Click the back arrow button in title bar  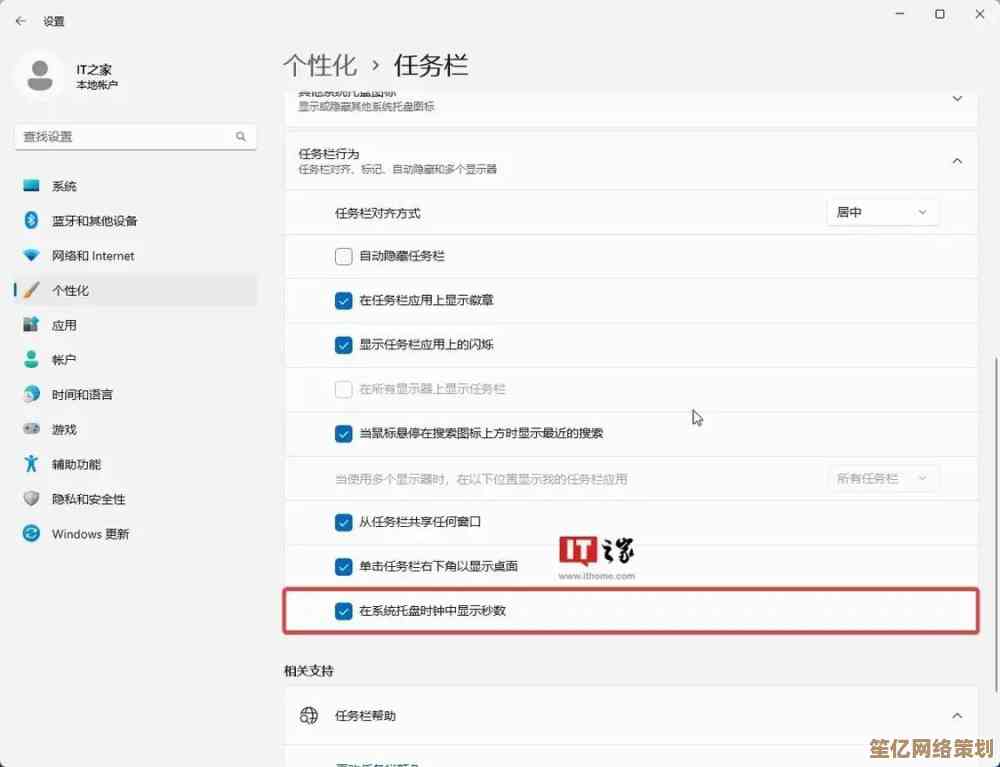[x=20, y=21]
